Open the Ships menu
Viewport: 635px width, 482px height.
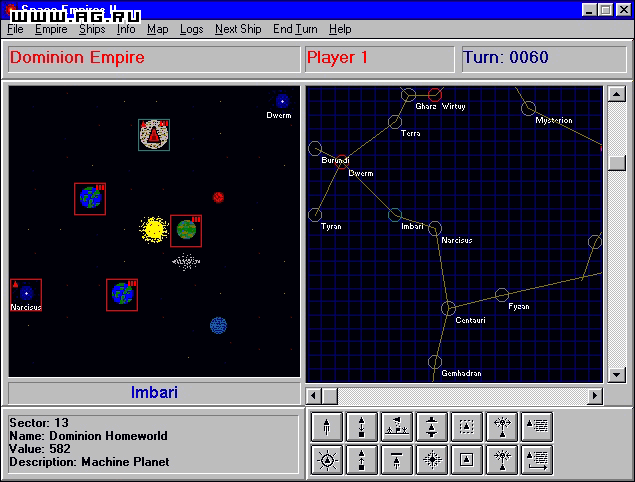click(92, 29)
